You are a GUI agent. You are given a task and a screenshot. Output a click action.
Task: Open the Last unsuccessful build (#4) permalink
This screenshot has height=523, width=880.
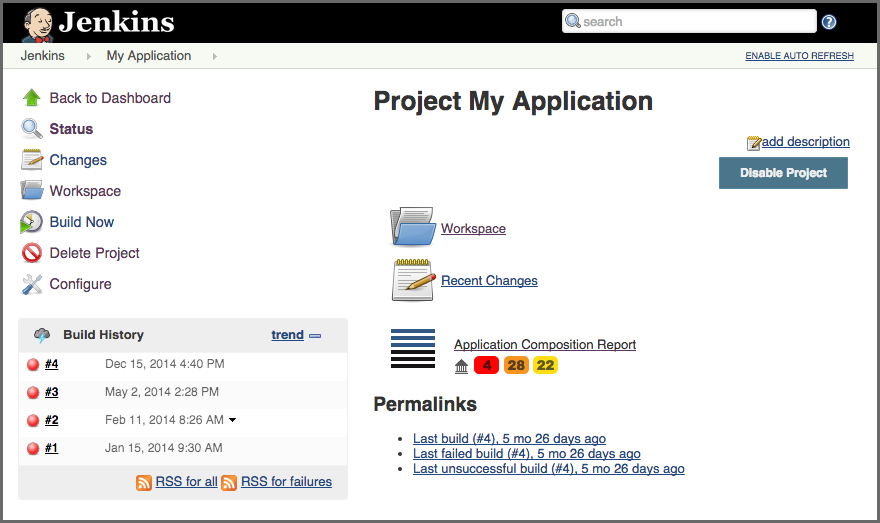coord(549,469)
